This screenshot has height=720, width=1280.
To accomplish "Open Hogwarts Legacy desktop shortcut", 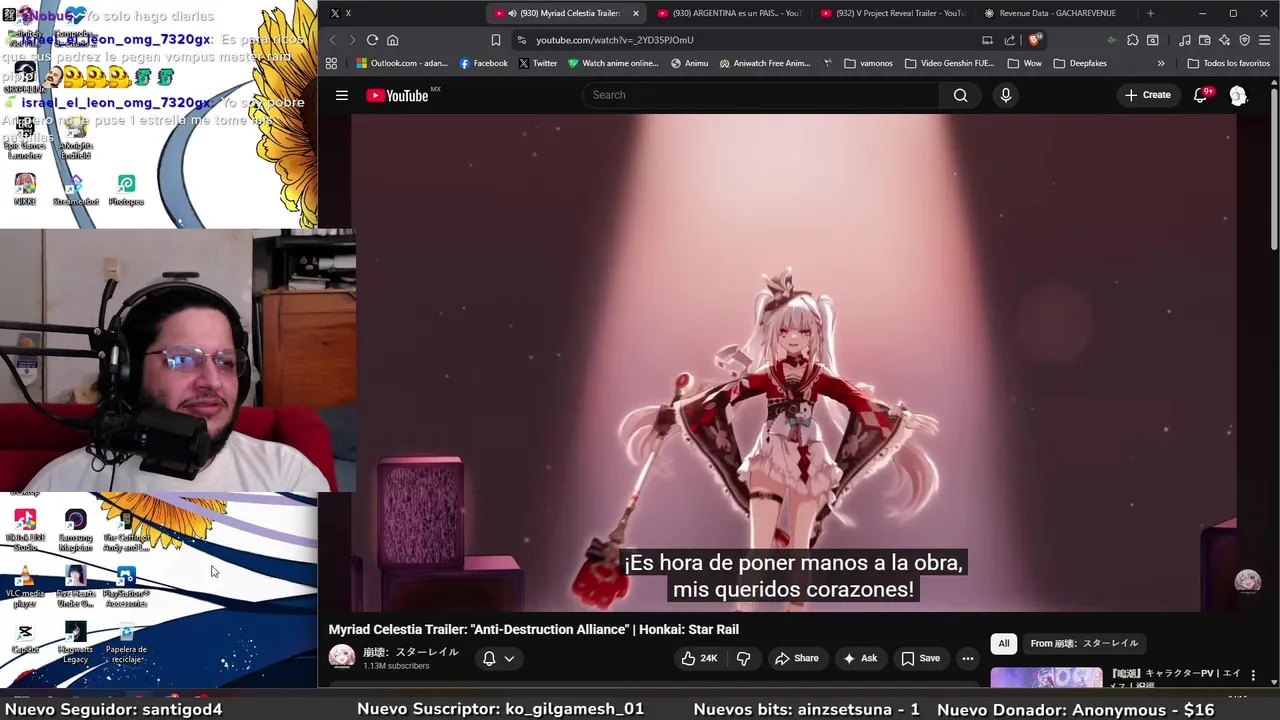I will 75,643.
